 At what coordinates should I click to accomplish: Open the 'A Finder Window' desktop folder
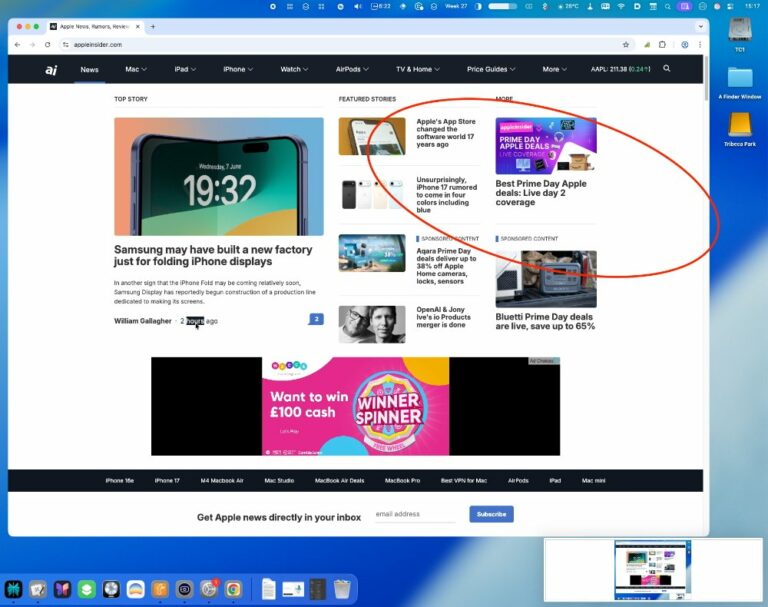point(740,83)
